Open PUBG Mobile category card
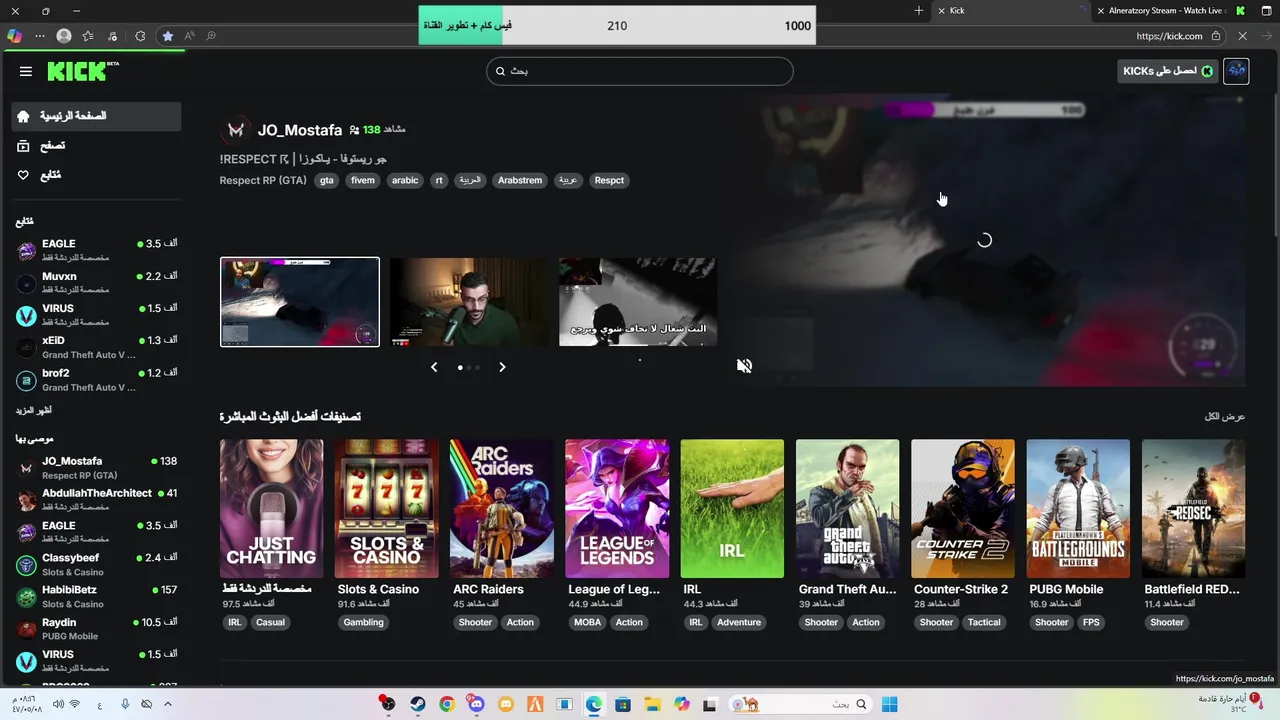The width and height of the screenshot is (1280, 720). [1078, 509]
